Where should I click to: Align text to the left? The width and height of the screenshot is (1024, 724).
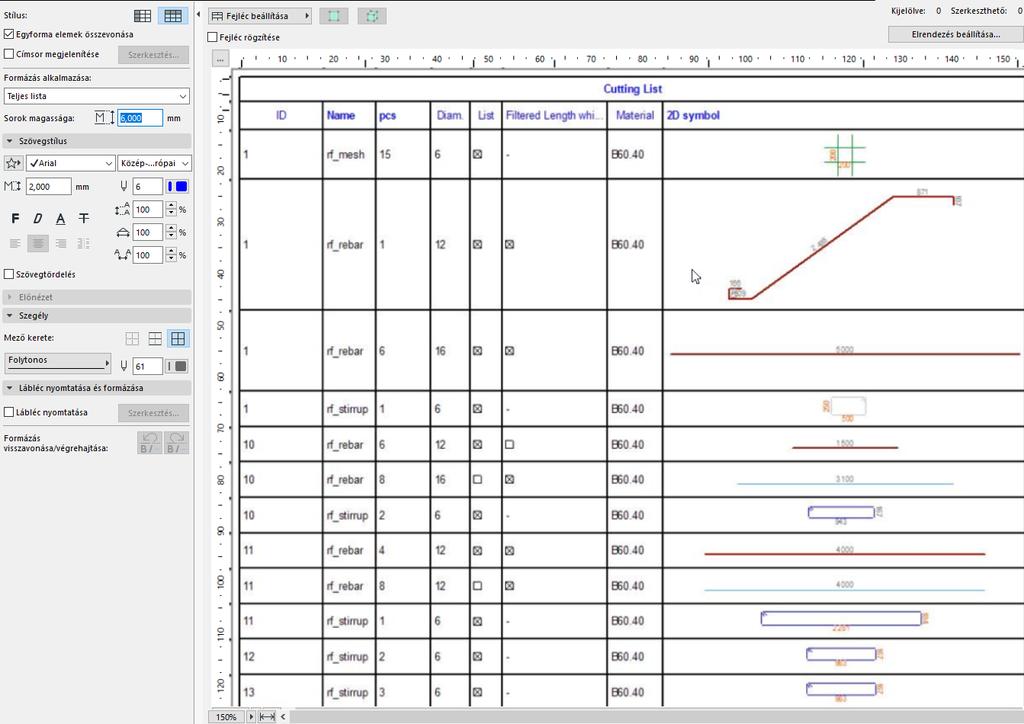pos(15,244)
